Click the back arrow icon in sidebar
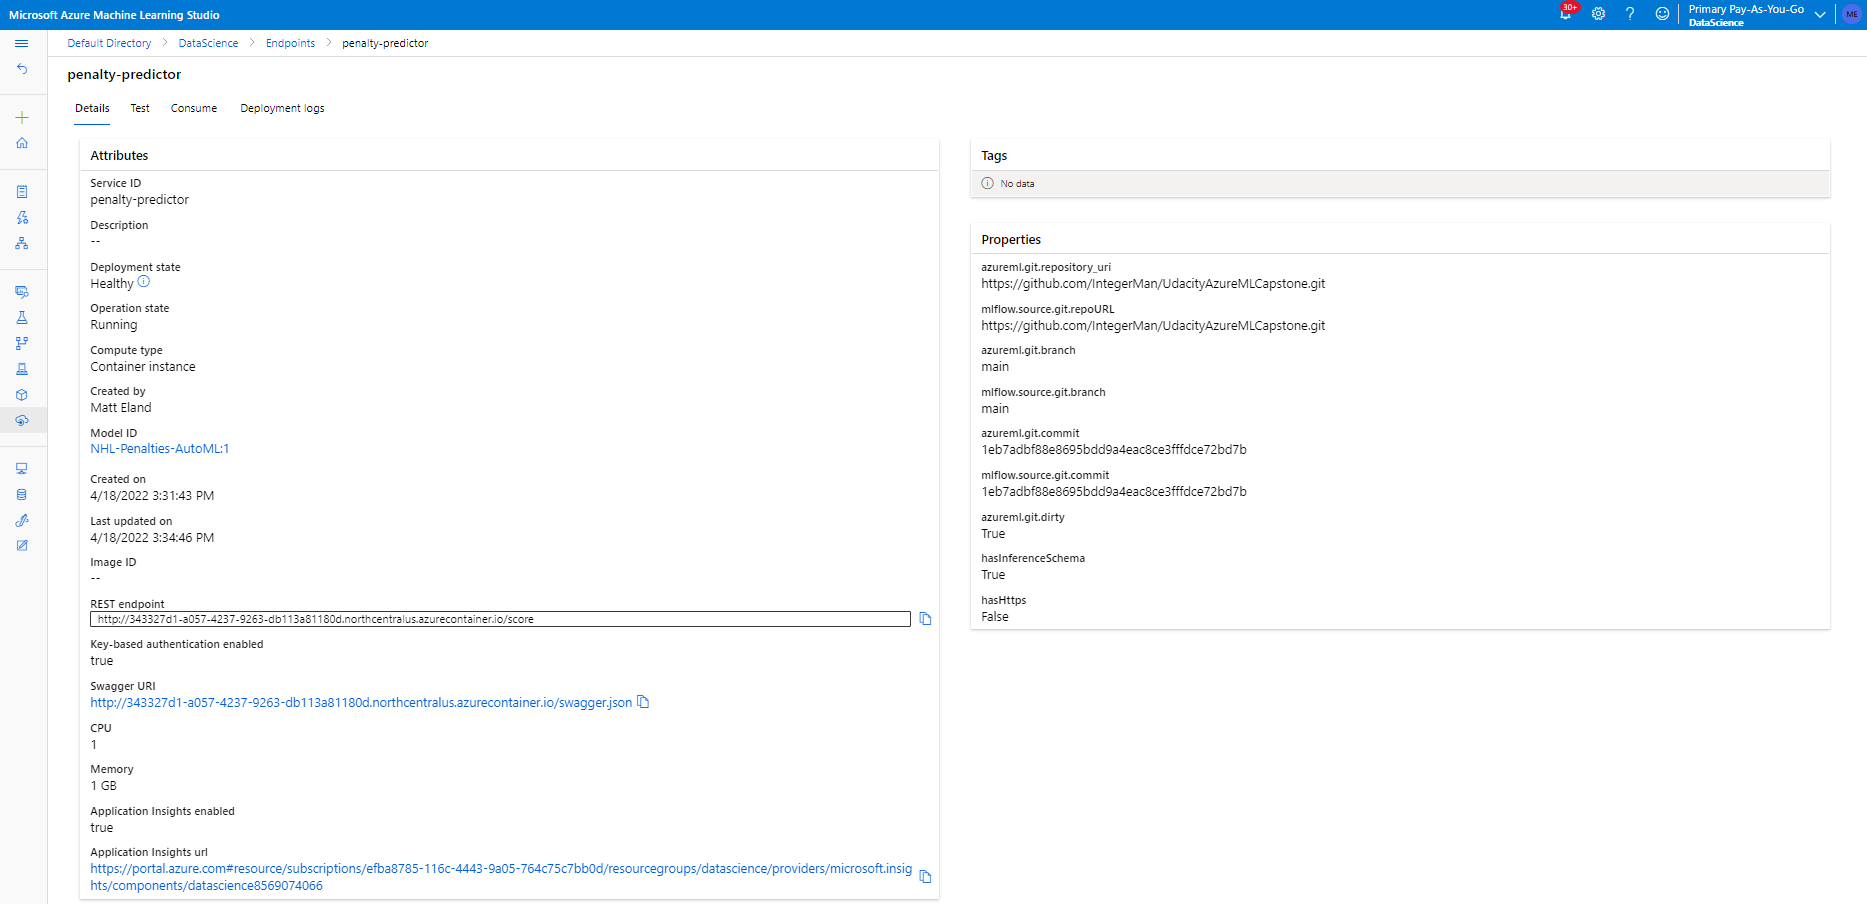1867x904 pixels. pos(21,69)
